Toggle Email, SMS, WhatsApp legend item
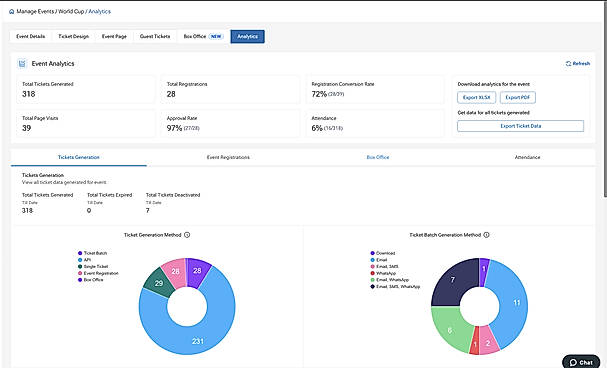This screenshot has width=607, height=368. [x=395, y=287]
